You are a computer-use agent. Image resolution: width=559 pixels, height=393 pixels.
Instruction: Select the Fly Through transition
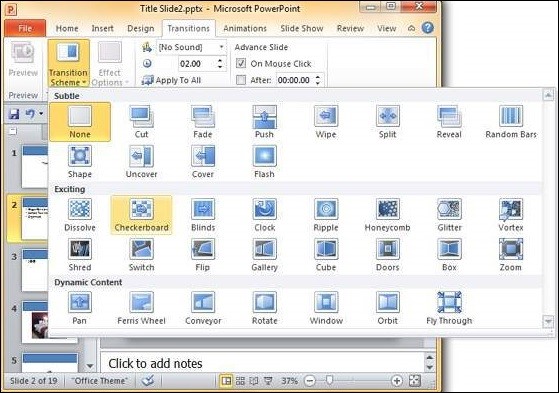click(449, 308)
